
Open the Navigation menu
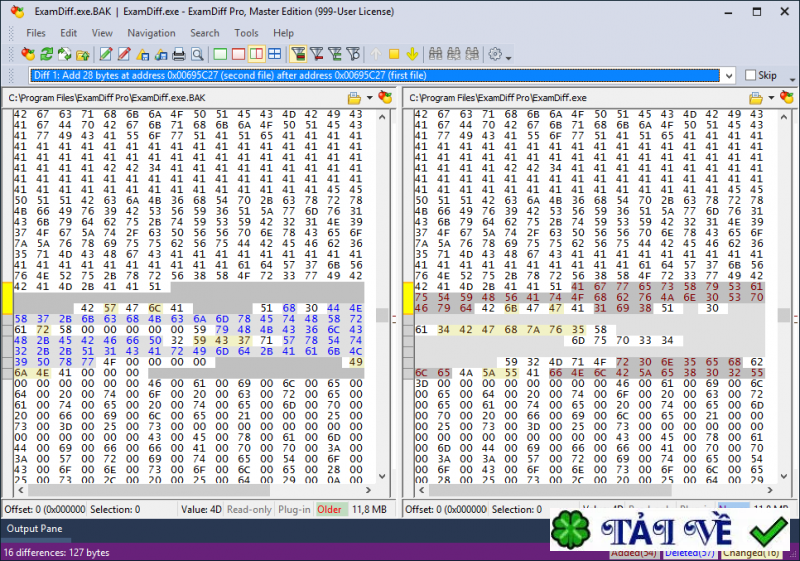click(151, 33)
